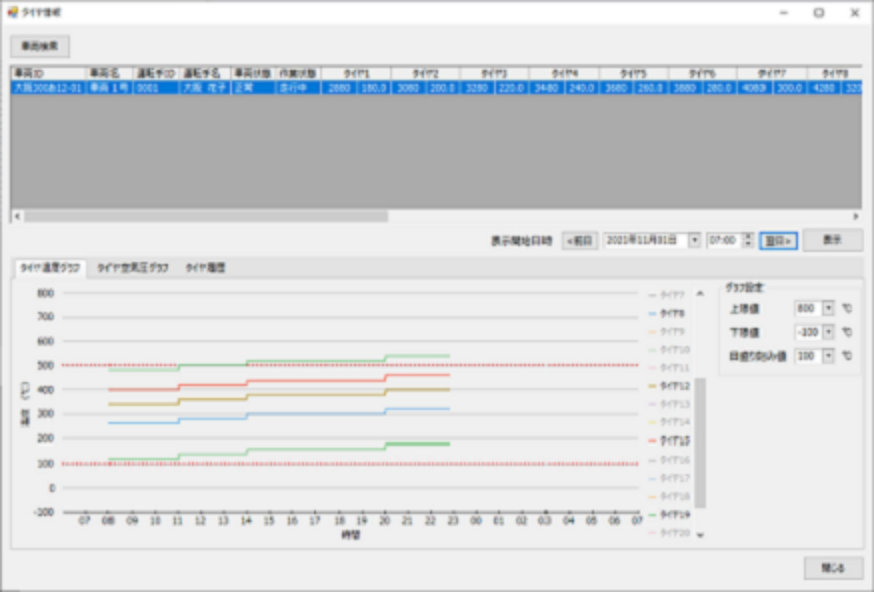Open the タイヤ空気圧グラフ tab
This screenshot has height=592, width=874.
point(133,268)
